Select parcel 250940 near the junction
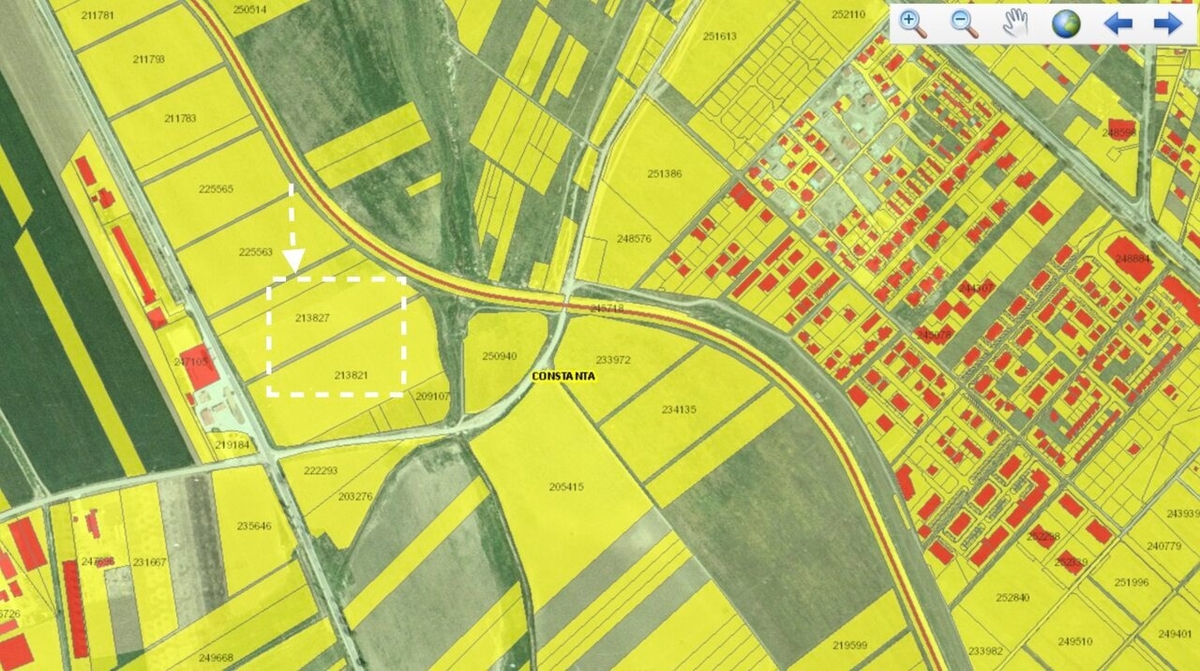Image resolution: width=1200 pixels, height=671 pixels. point(500,356)
